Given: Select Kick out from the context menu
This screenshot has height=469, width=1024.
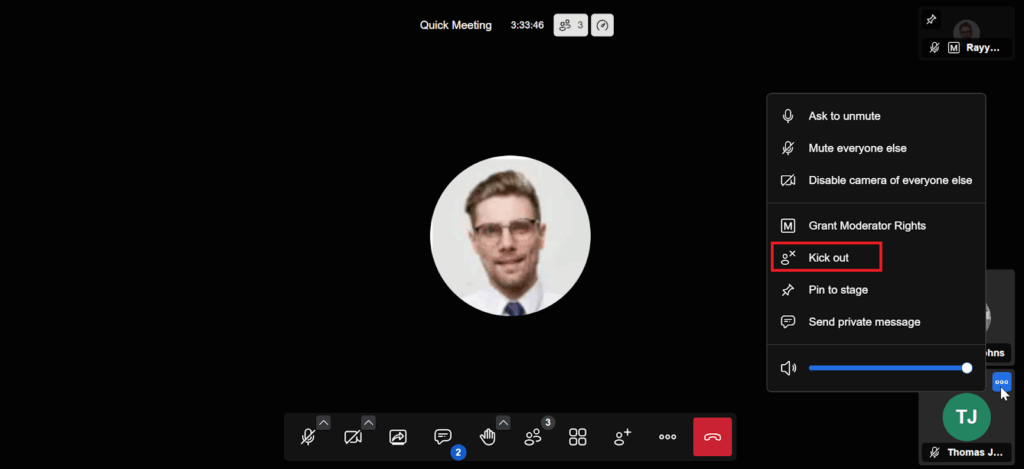Looking at the screenshot, I should point(828,258).
